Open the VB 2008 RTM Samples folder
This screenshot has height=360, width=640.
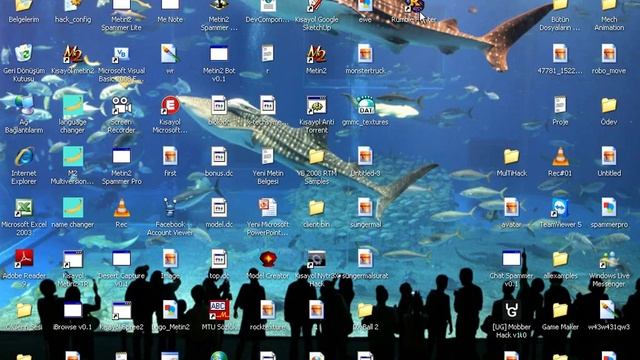pos(316,157)
